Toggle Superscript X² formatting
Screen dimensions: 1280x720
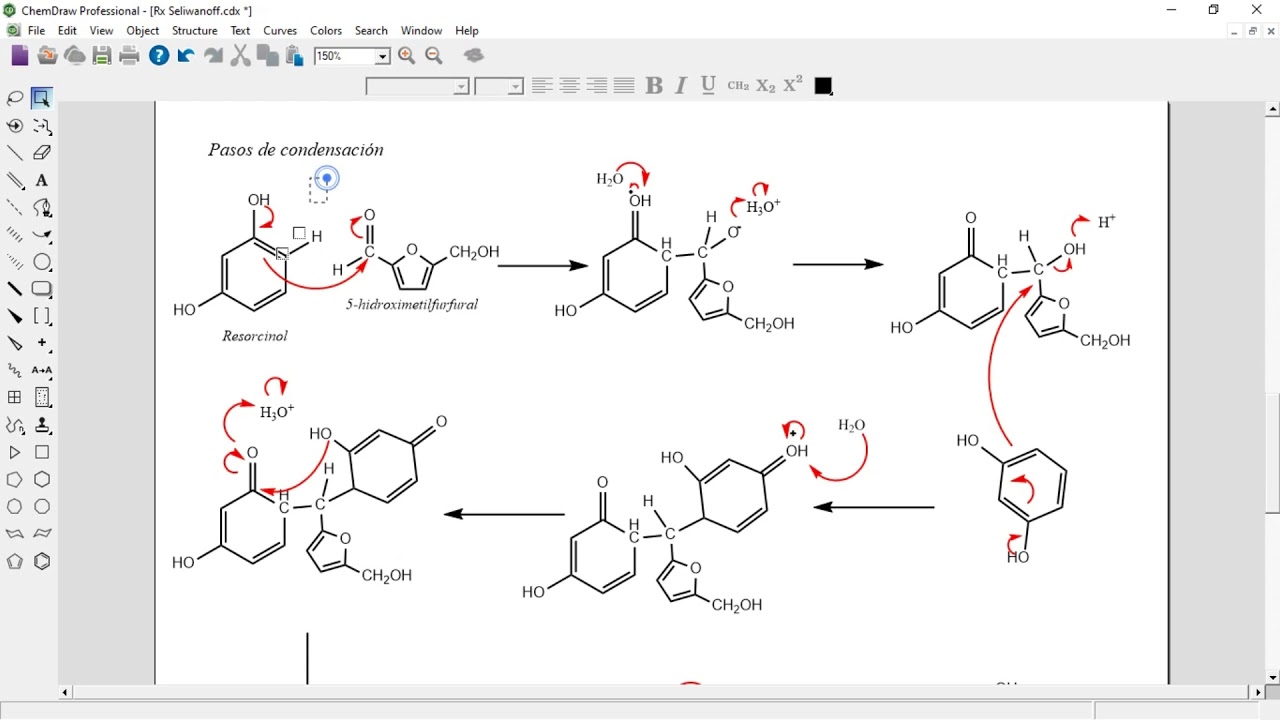[x=793, y=85]
